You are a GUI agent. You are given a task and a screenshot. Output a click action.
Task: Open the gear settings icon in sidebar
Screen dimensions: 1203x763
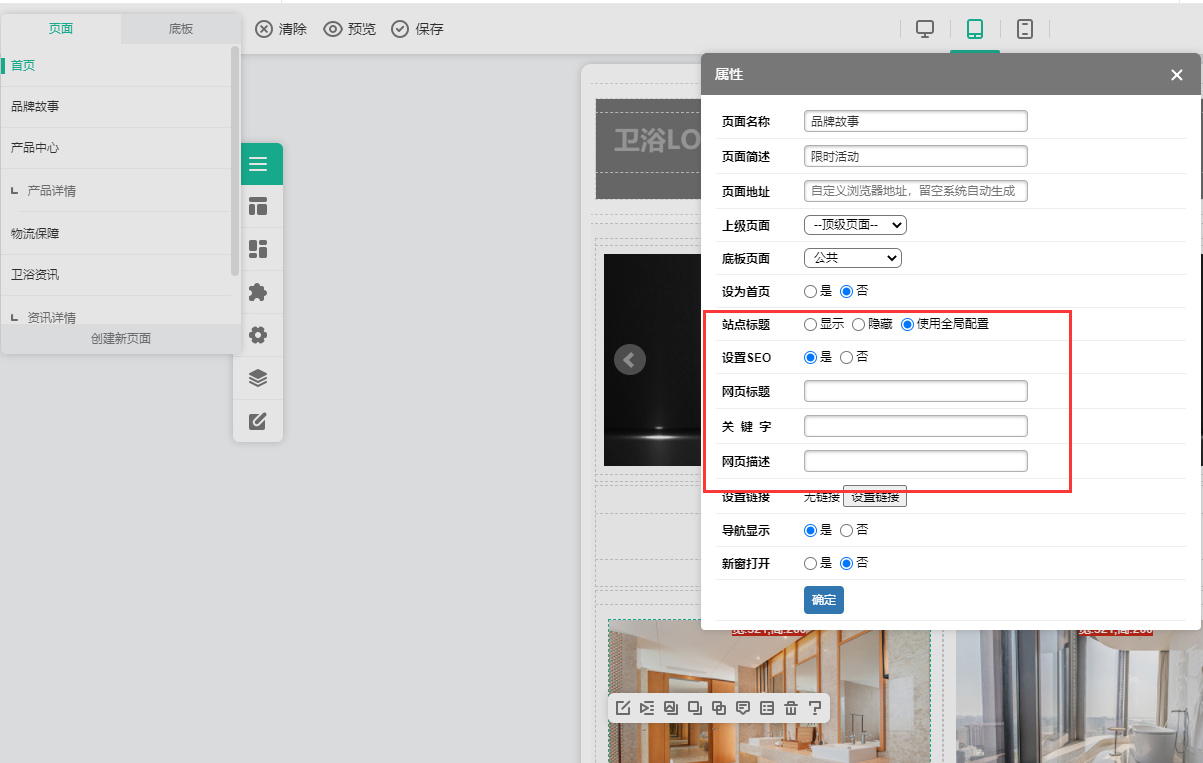[x=258, y=335]
